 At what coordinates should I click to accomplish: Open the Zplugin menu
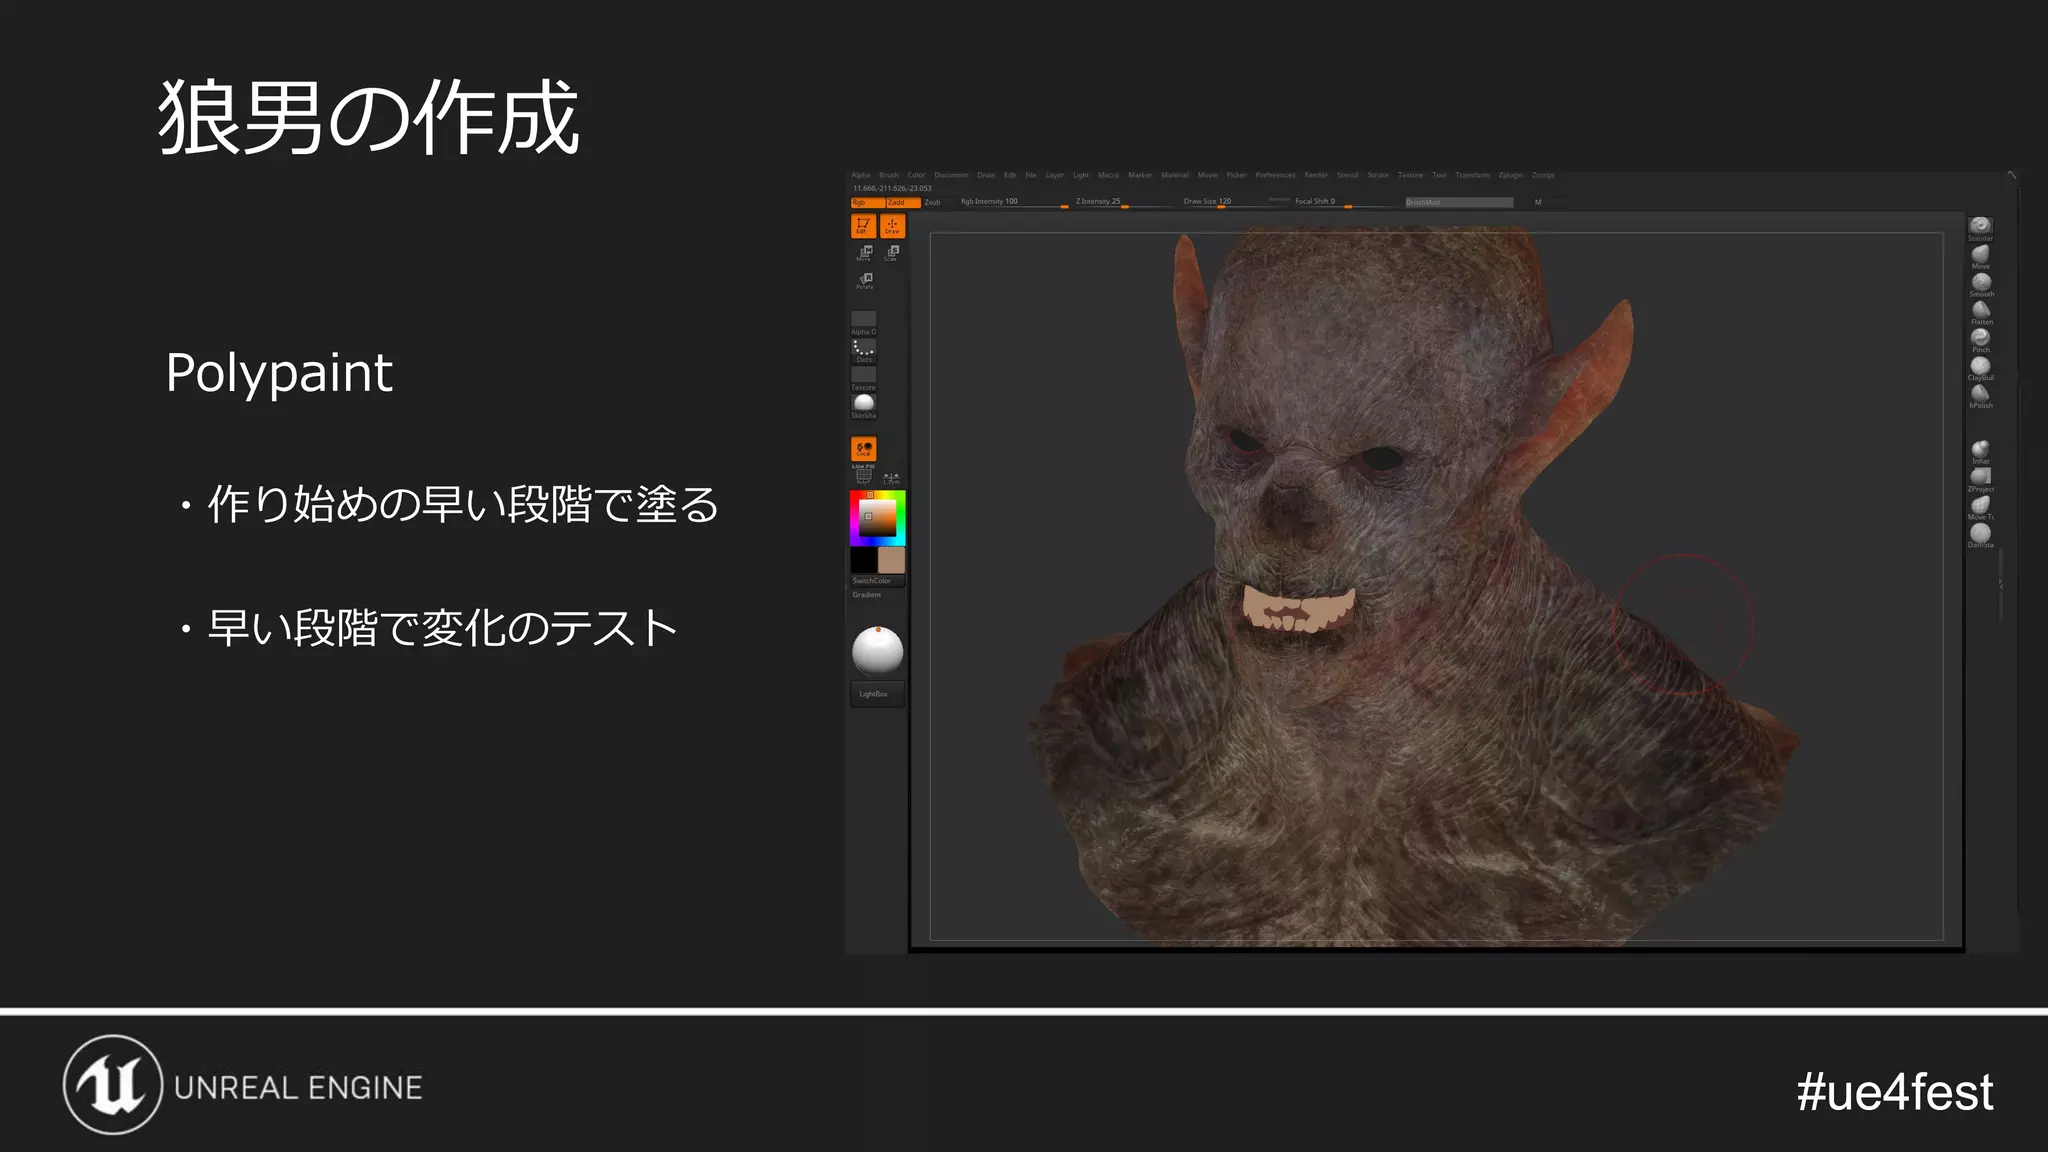(x=1510, y=175)
